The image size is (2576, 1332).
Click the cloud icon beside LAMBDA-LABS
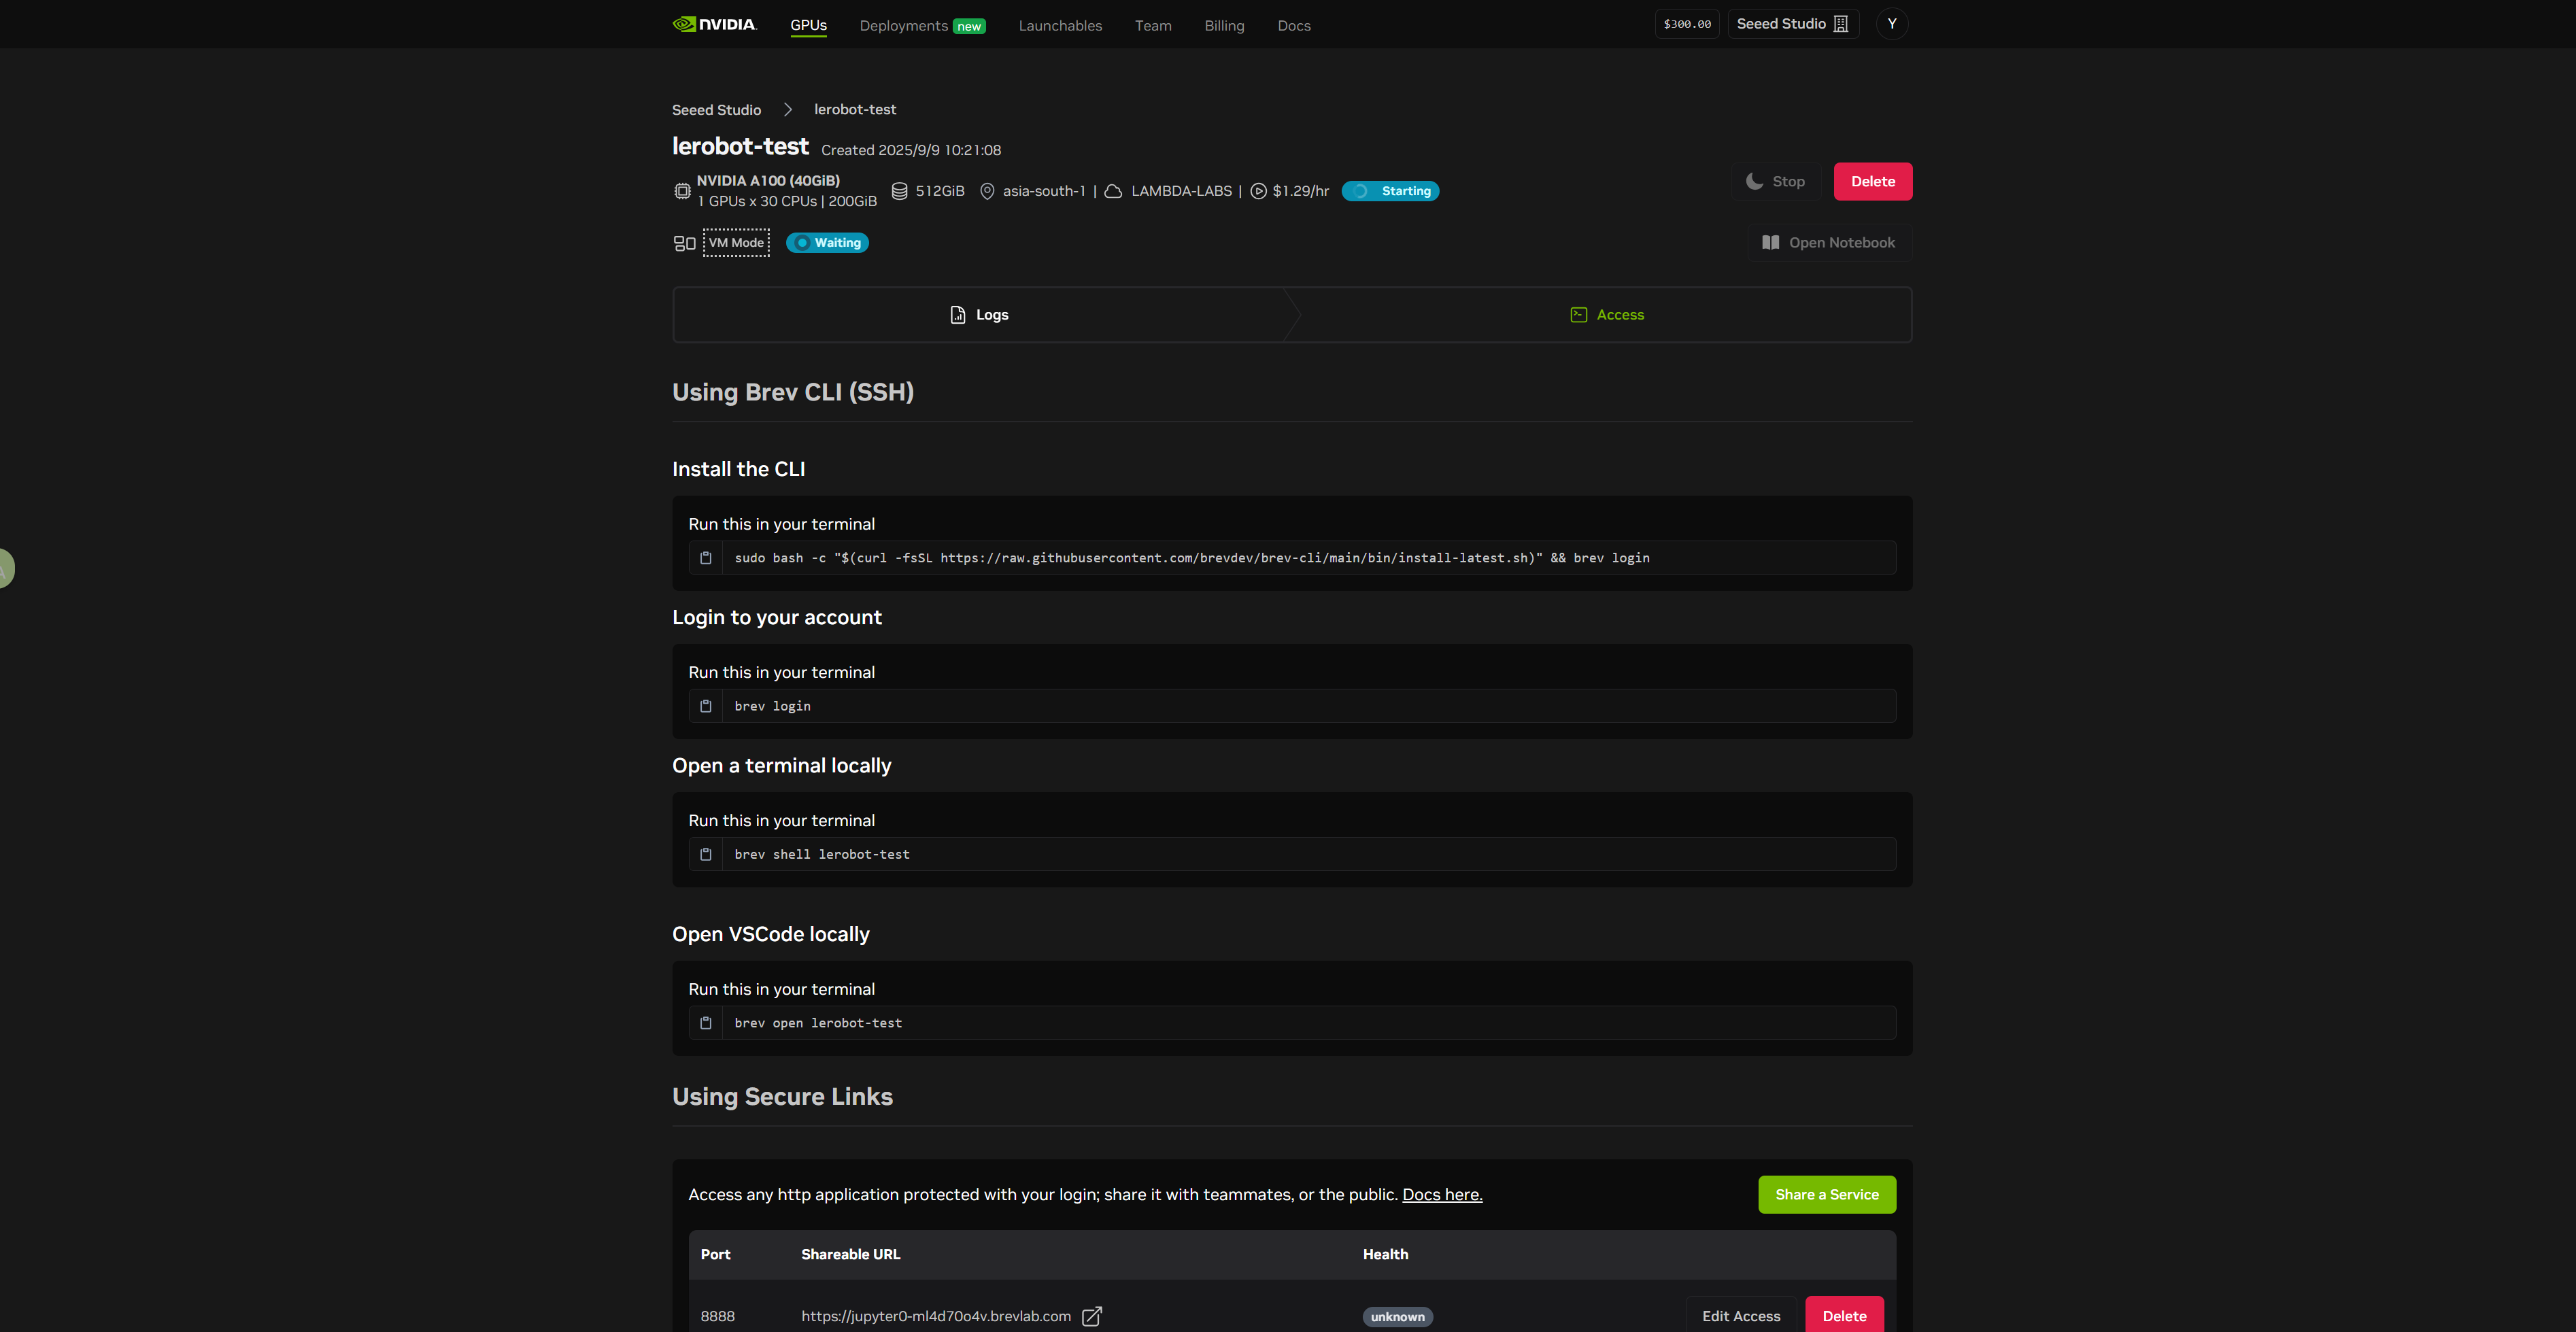tap(1113, 191)
